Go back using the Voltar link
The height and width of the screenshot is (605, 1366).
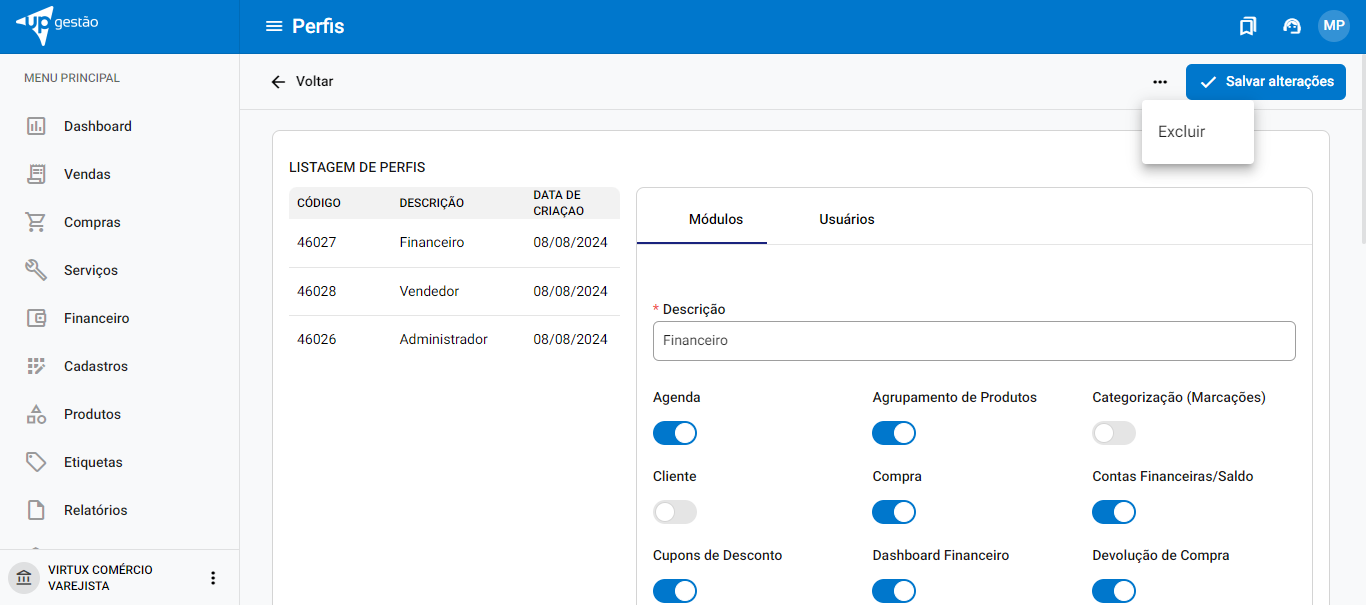(302, 82)
